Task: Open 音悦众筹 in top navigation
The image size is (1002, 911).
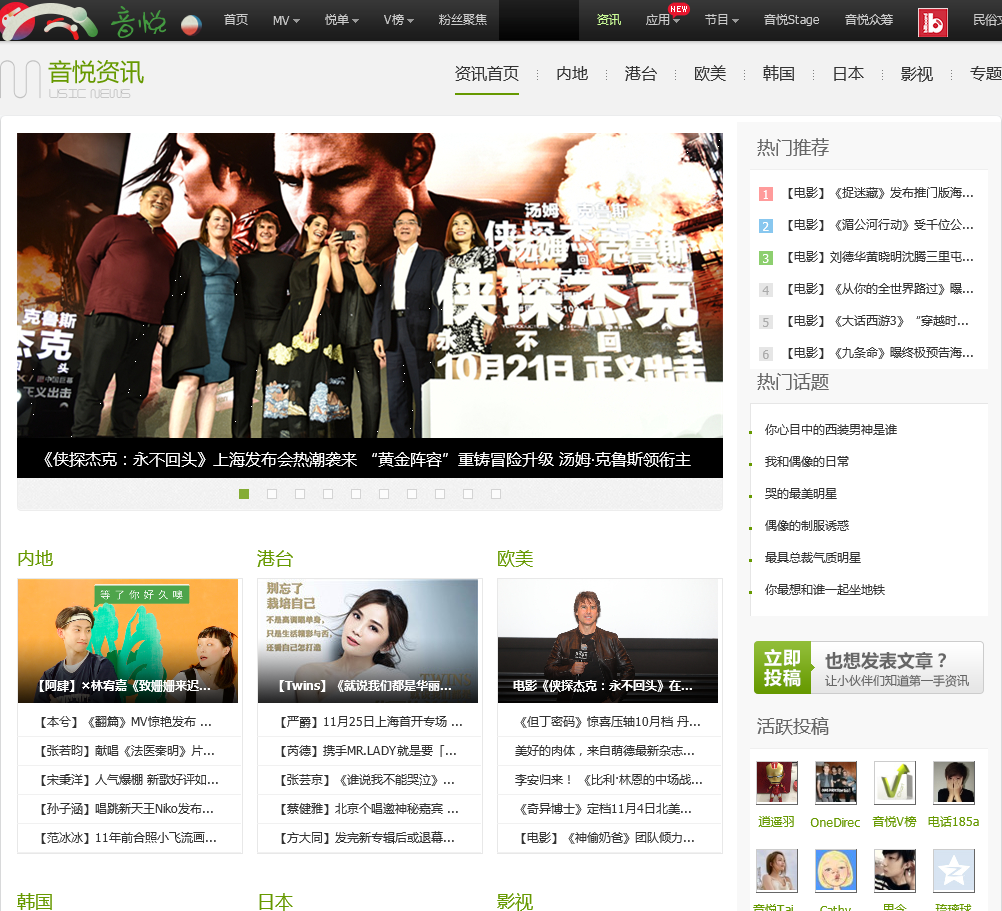Action: tap(868, 20)
